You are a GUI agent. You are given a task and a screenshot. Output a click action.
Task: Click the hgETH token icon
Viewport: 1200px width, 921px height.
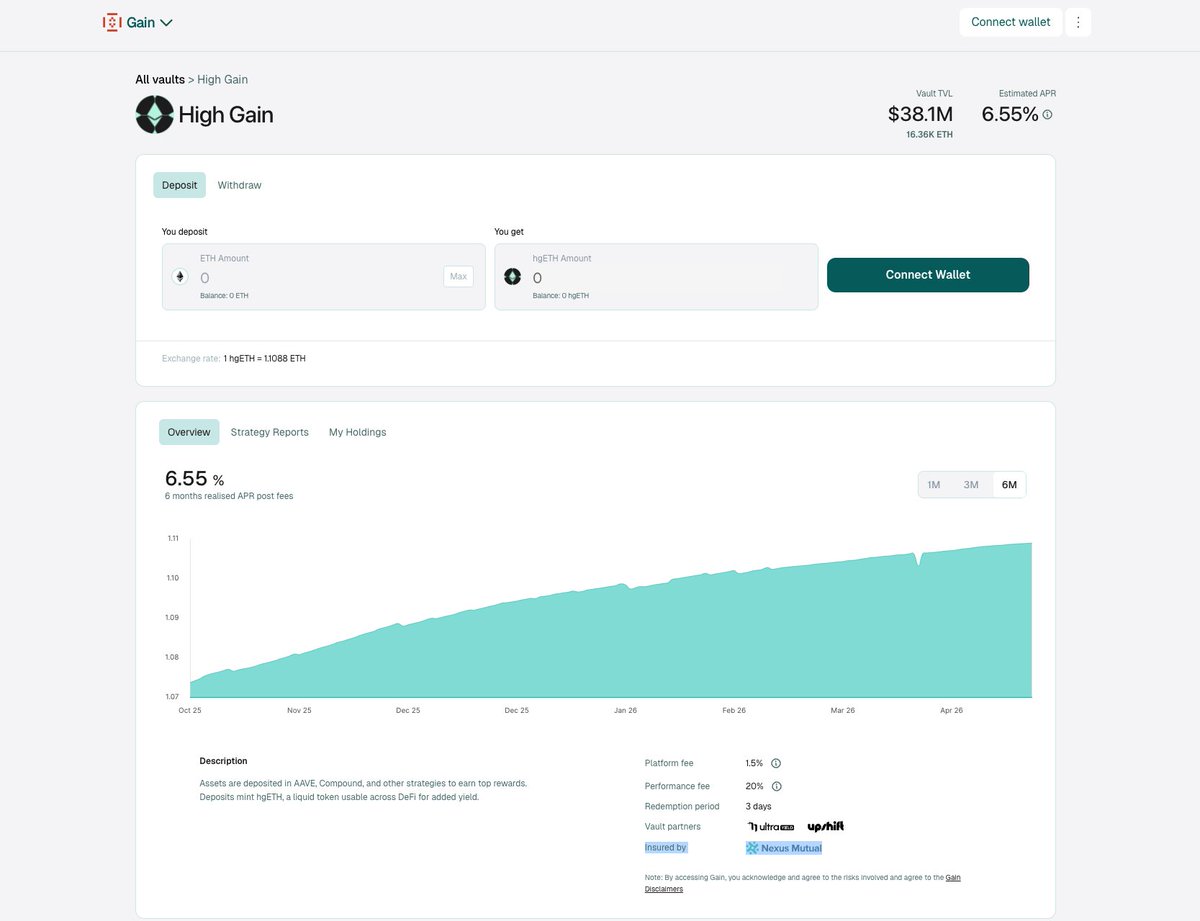(512, 277)
